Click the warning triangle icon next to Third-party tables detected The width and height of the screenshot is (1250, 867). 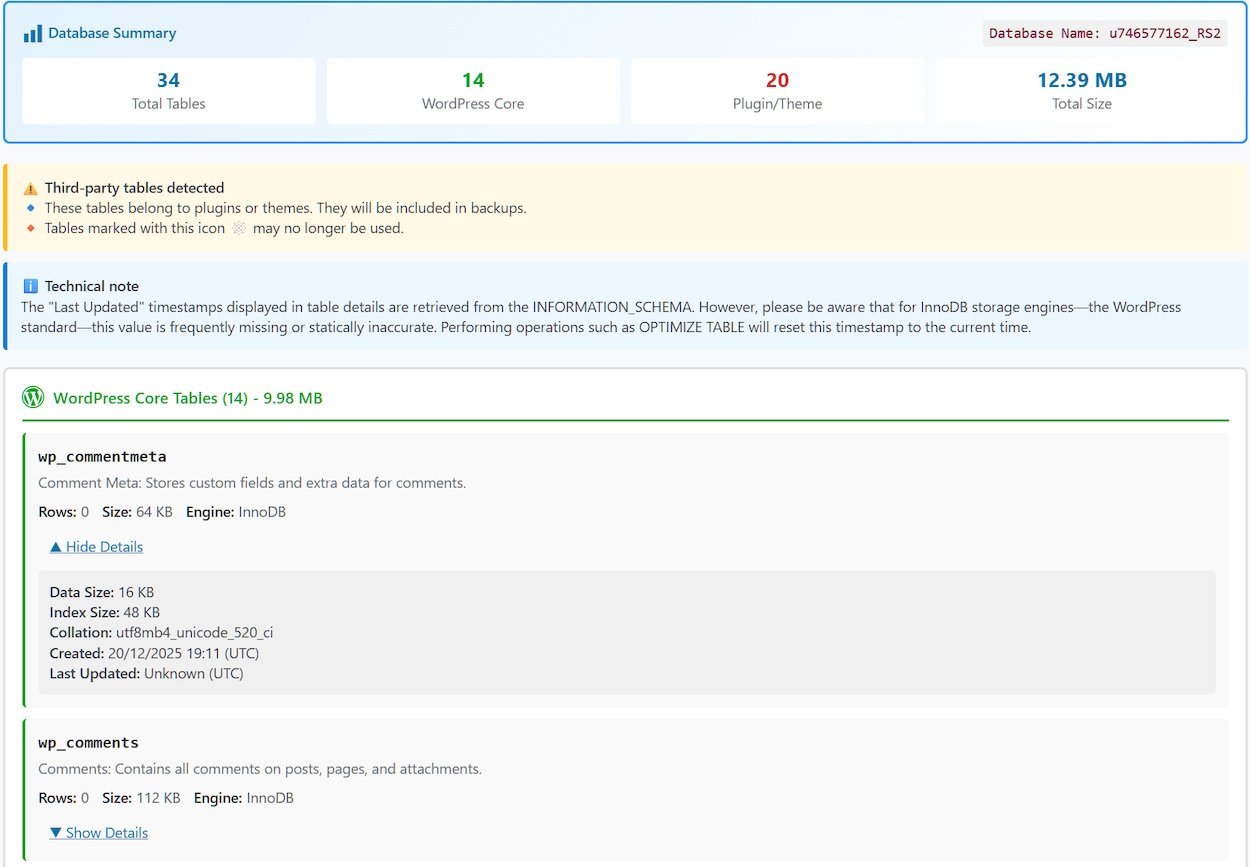click(x=30, y=188)
